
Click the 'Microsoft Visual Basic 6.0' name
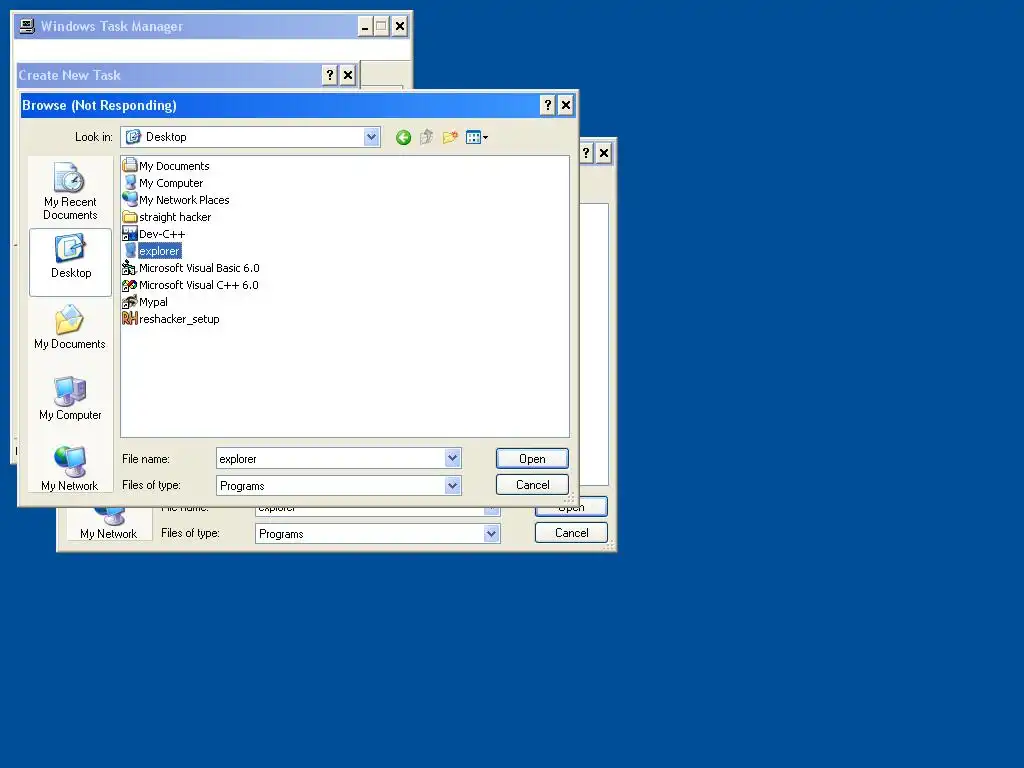pyautogui.click(x=199, y=268)
